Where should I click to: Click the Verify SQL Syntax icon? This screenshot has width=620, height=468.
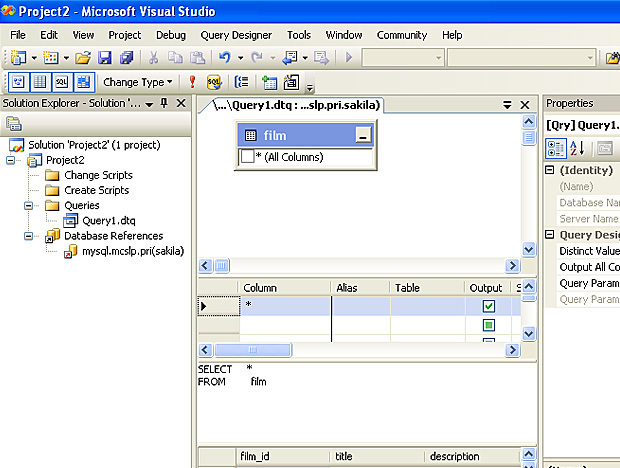[214, 82]
